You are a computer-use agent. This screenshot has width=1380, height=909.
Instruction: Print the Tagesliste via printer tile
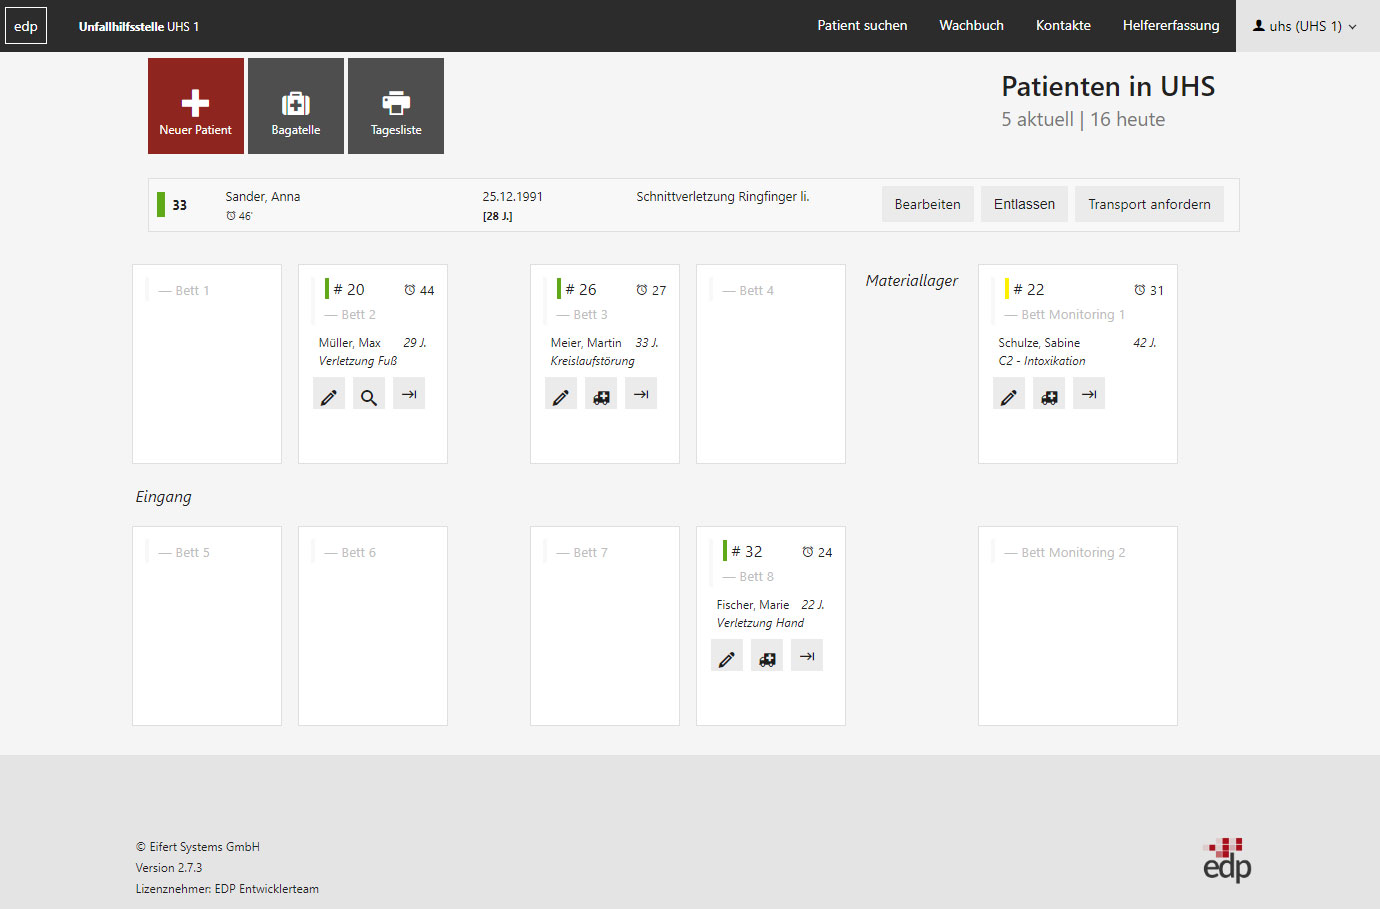click(396, 106)
